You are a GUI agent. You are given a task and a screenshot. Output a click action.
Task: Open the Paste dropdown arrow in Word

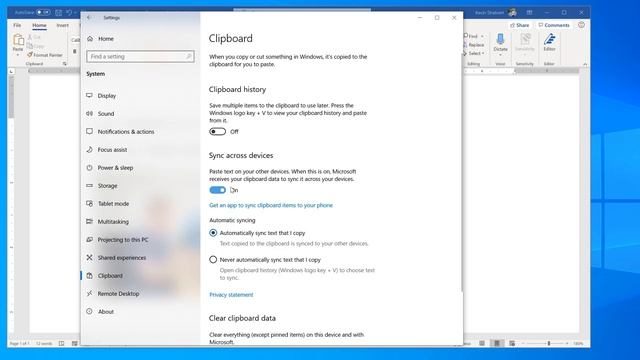click(18, 55)
